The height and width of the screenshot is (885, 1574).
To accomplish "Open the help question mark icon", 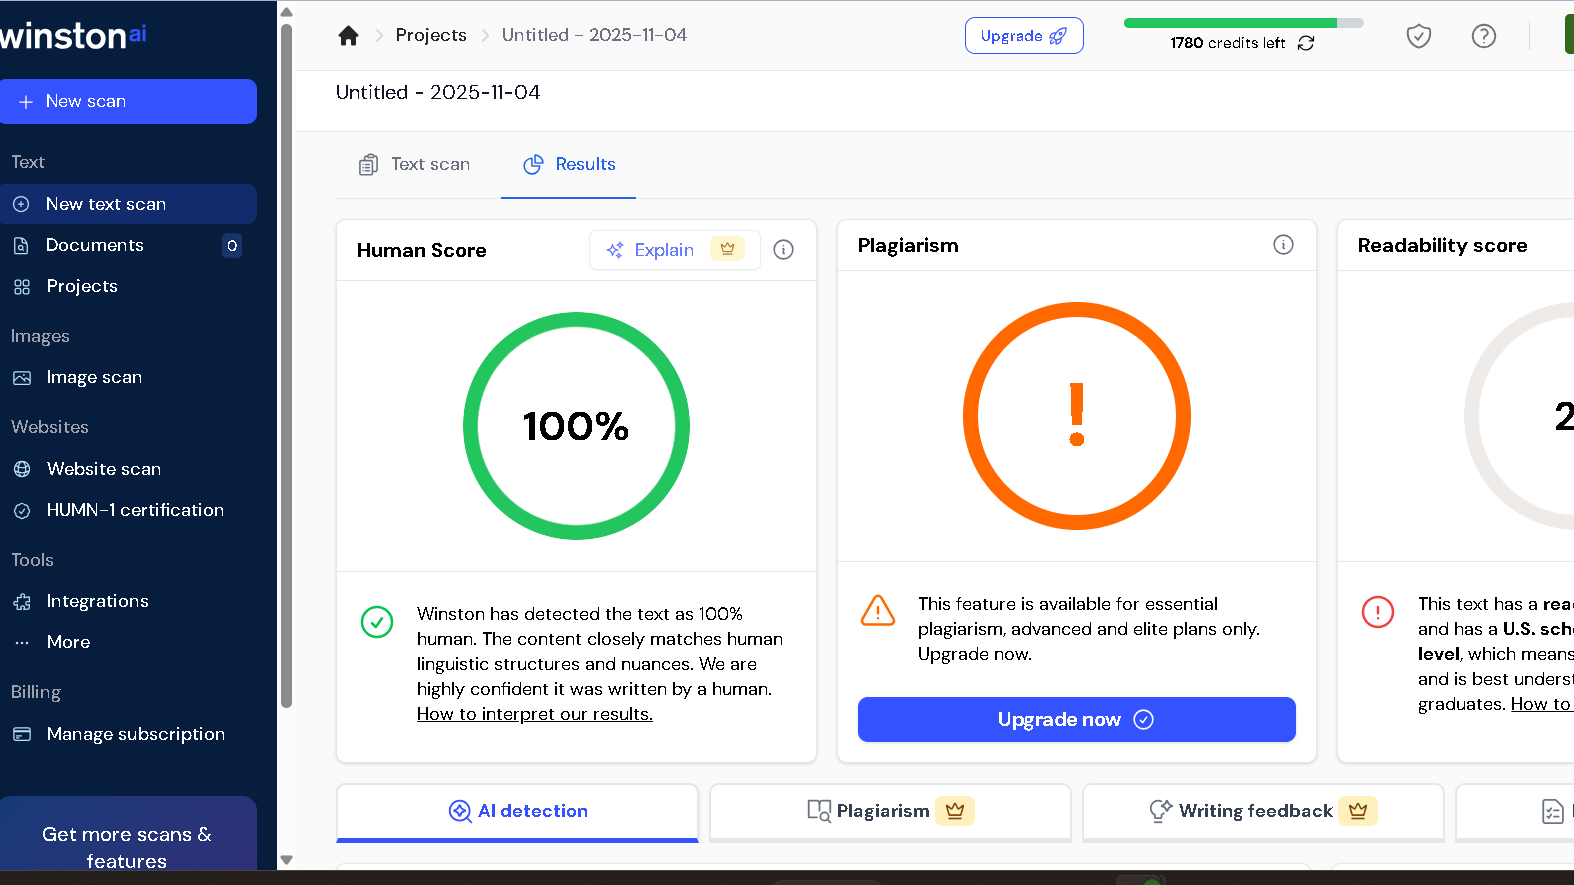I will (x=1483, y=37).
